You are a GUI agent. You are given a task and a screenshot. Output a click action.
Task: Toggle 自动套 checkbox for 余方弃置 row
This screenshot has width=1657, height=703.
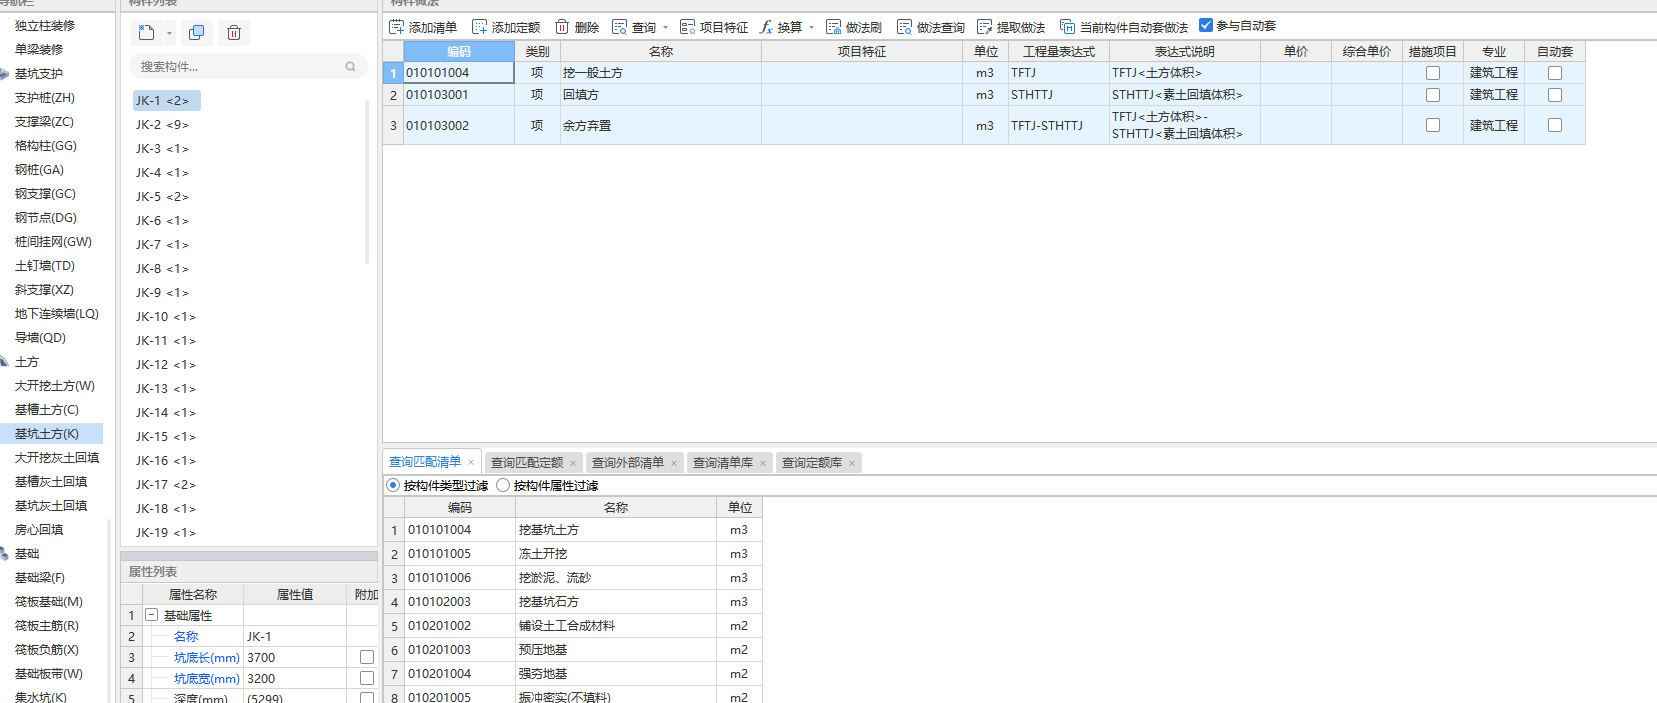(1555, 125)
